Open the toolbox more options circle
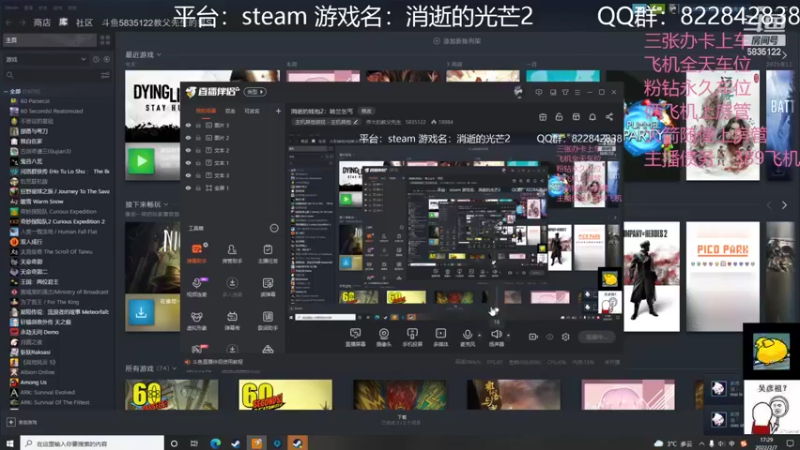The height and width of the screenshot is (450, 800). point(274,228)
